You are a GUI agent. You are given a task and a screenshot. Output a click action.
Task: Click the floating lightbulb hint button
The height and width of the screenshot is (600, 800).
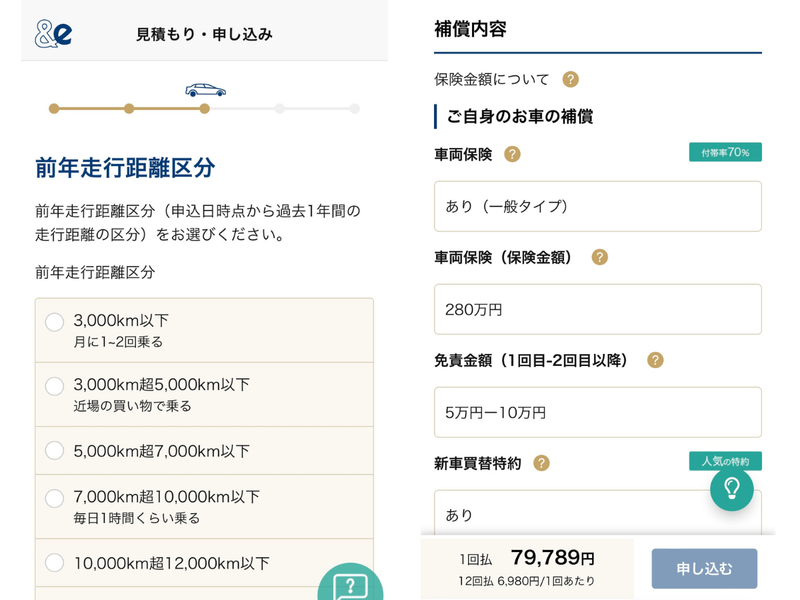tap(732, 489)
